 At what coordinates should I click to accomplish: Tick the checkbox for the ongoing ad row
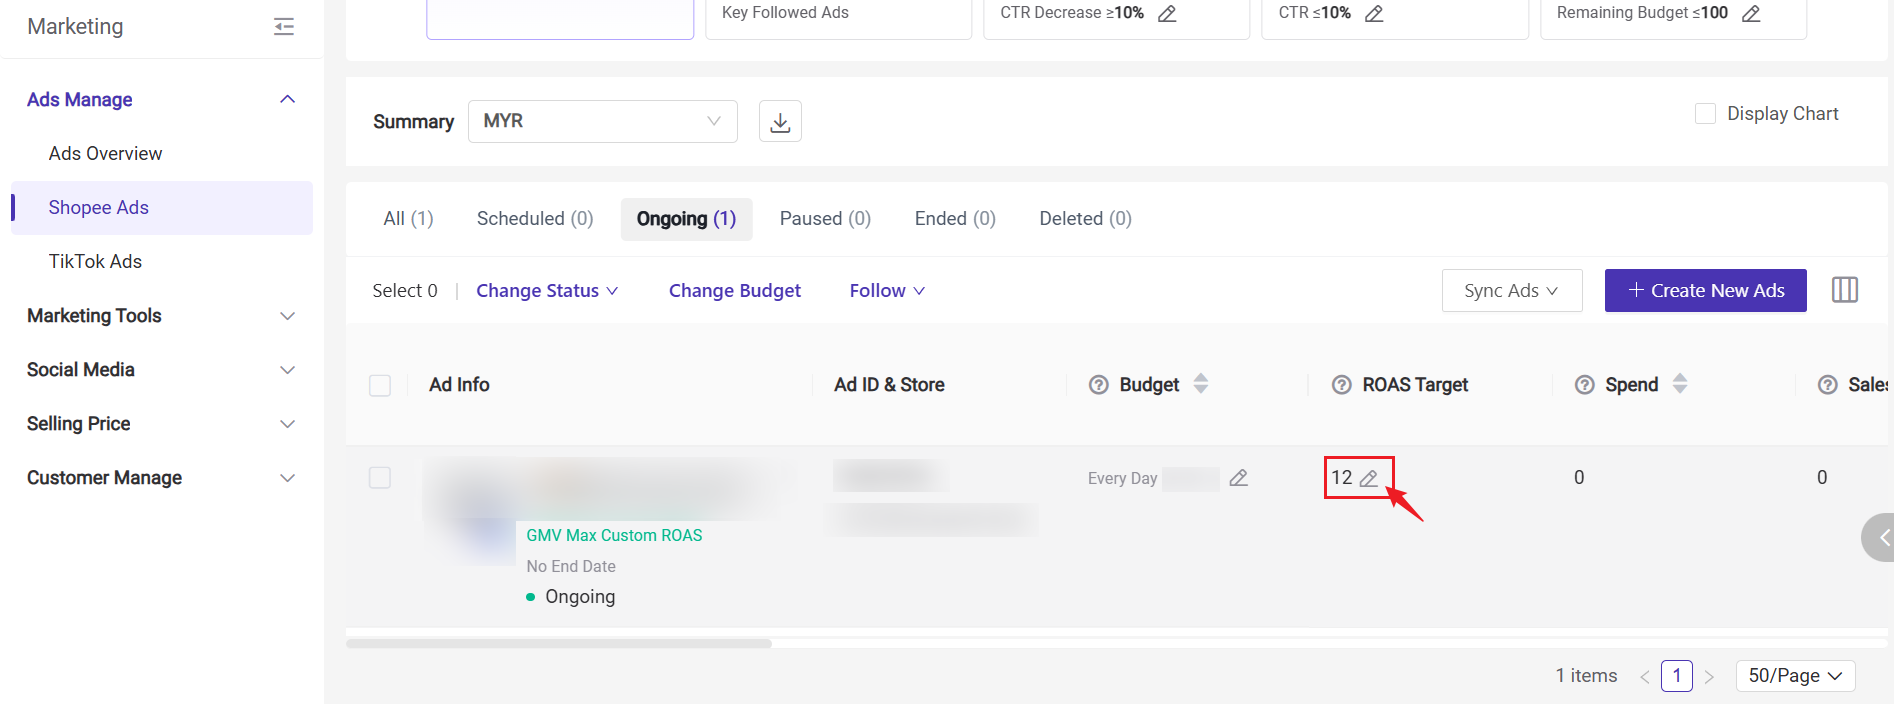380,478
